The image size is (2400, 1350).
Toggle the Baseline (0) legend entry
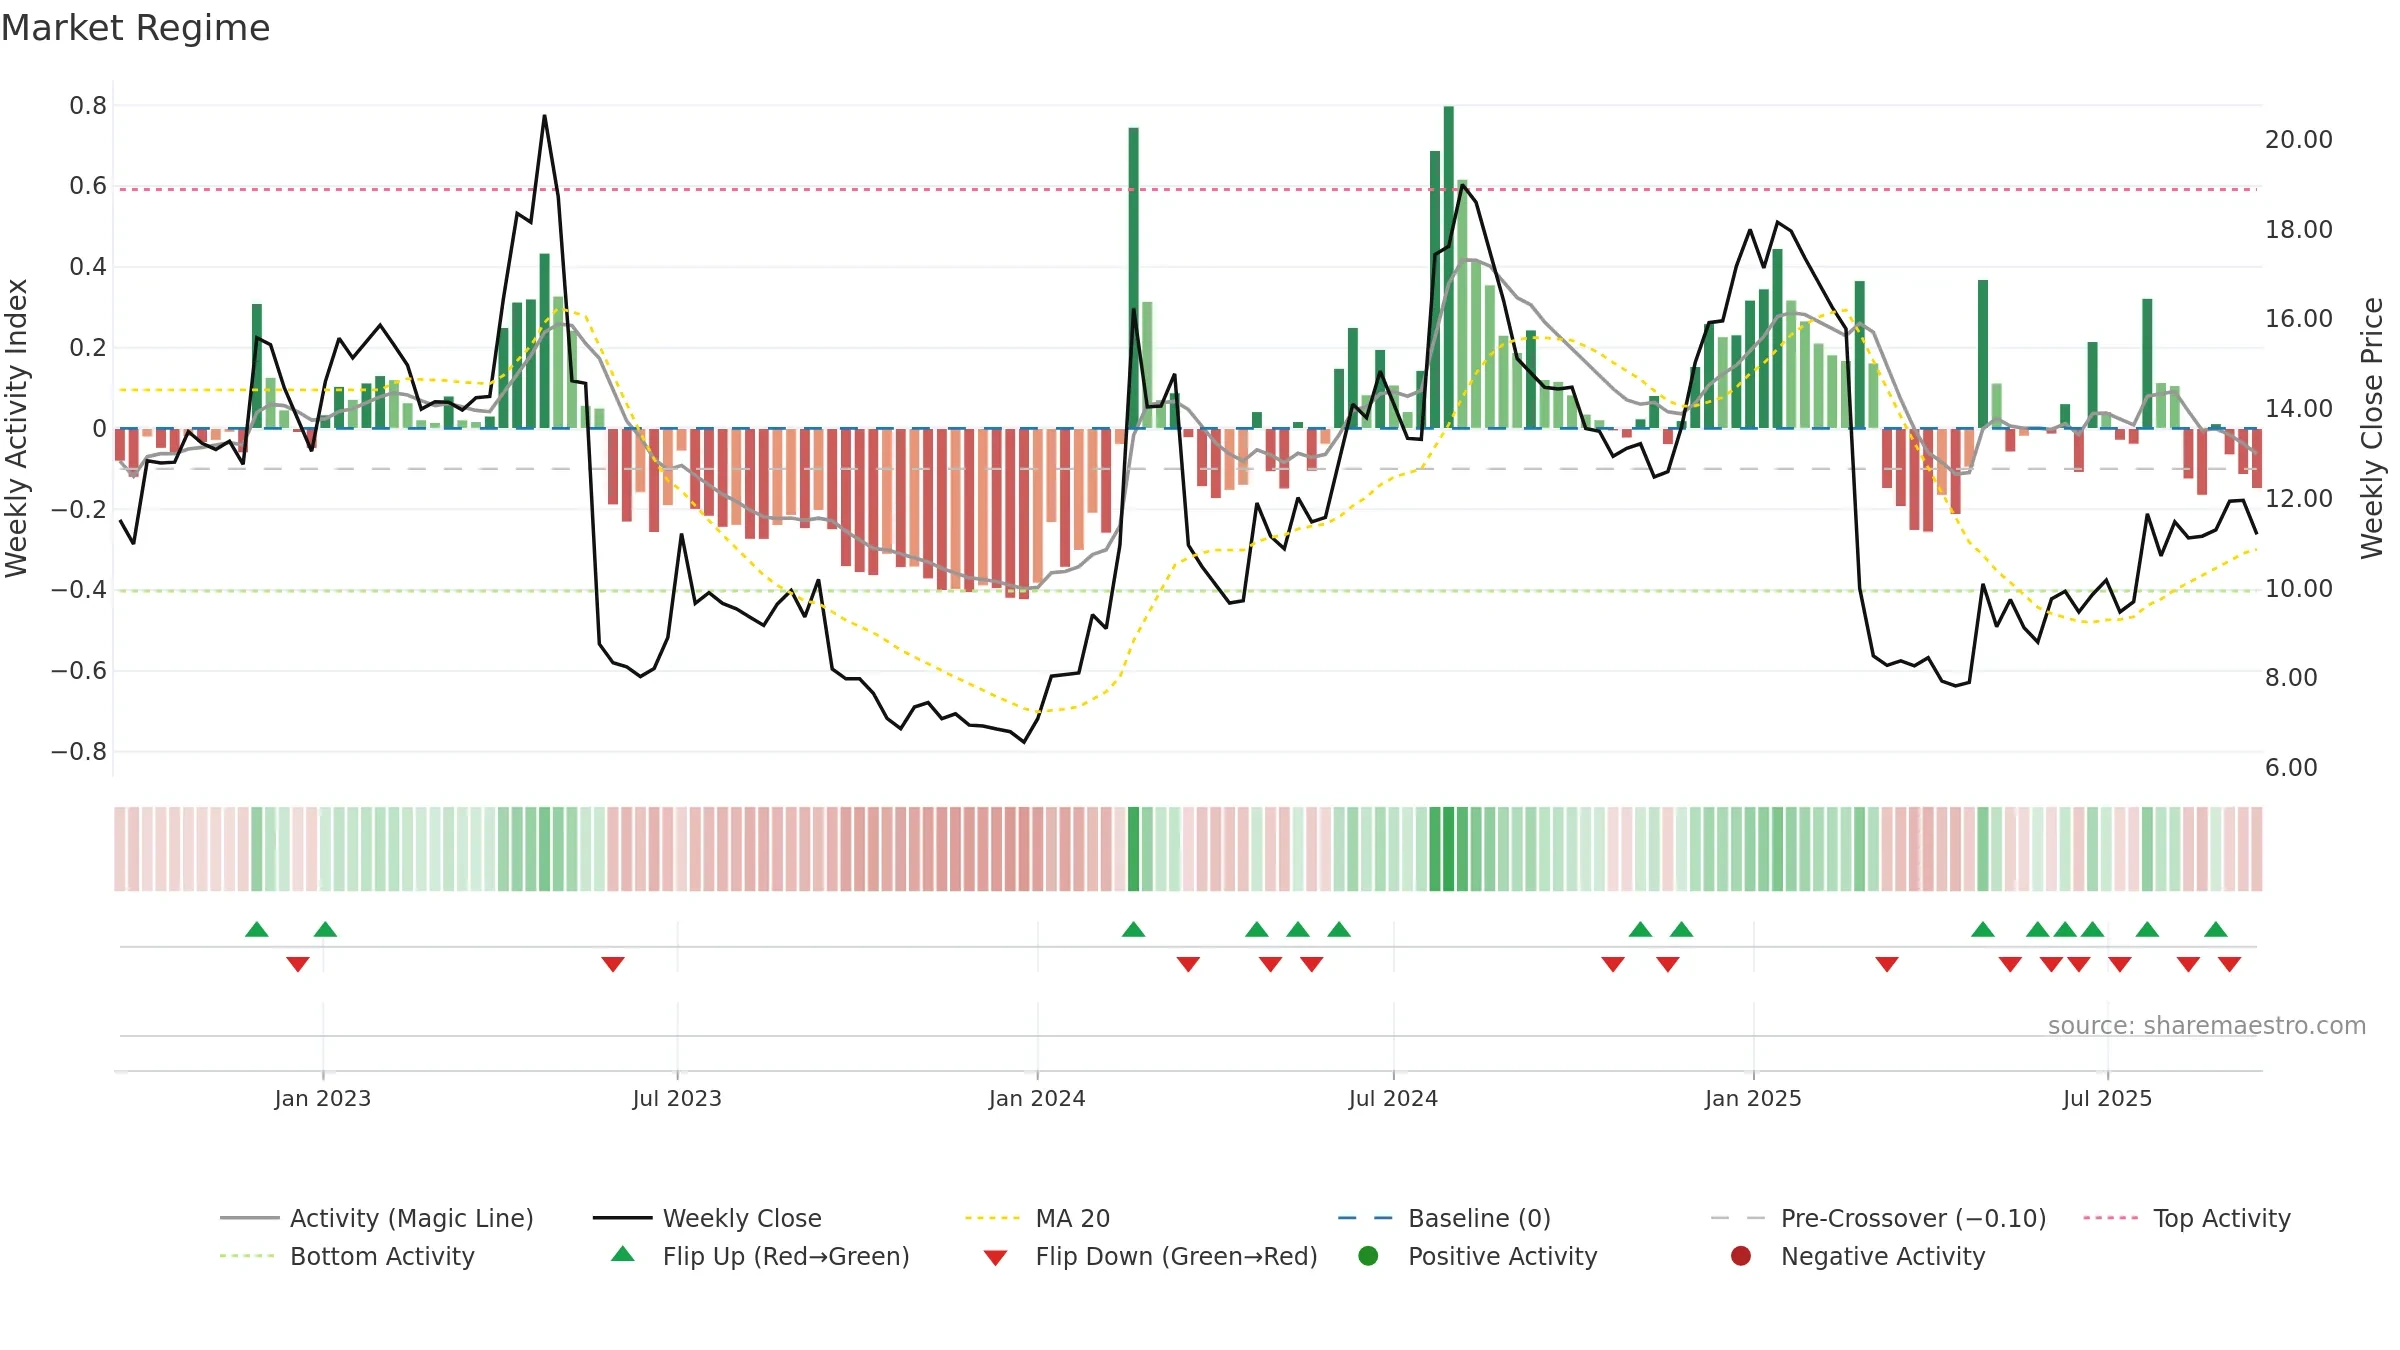(x=1444, y=1218)
